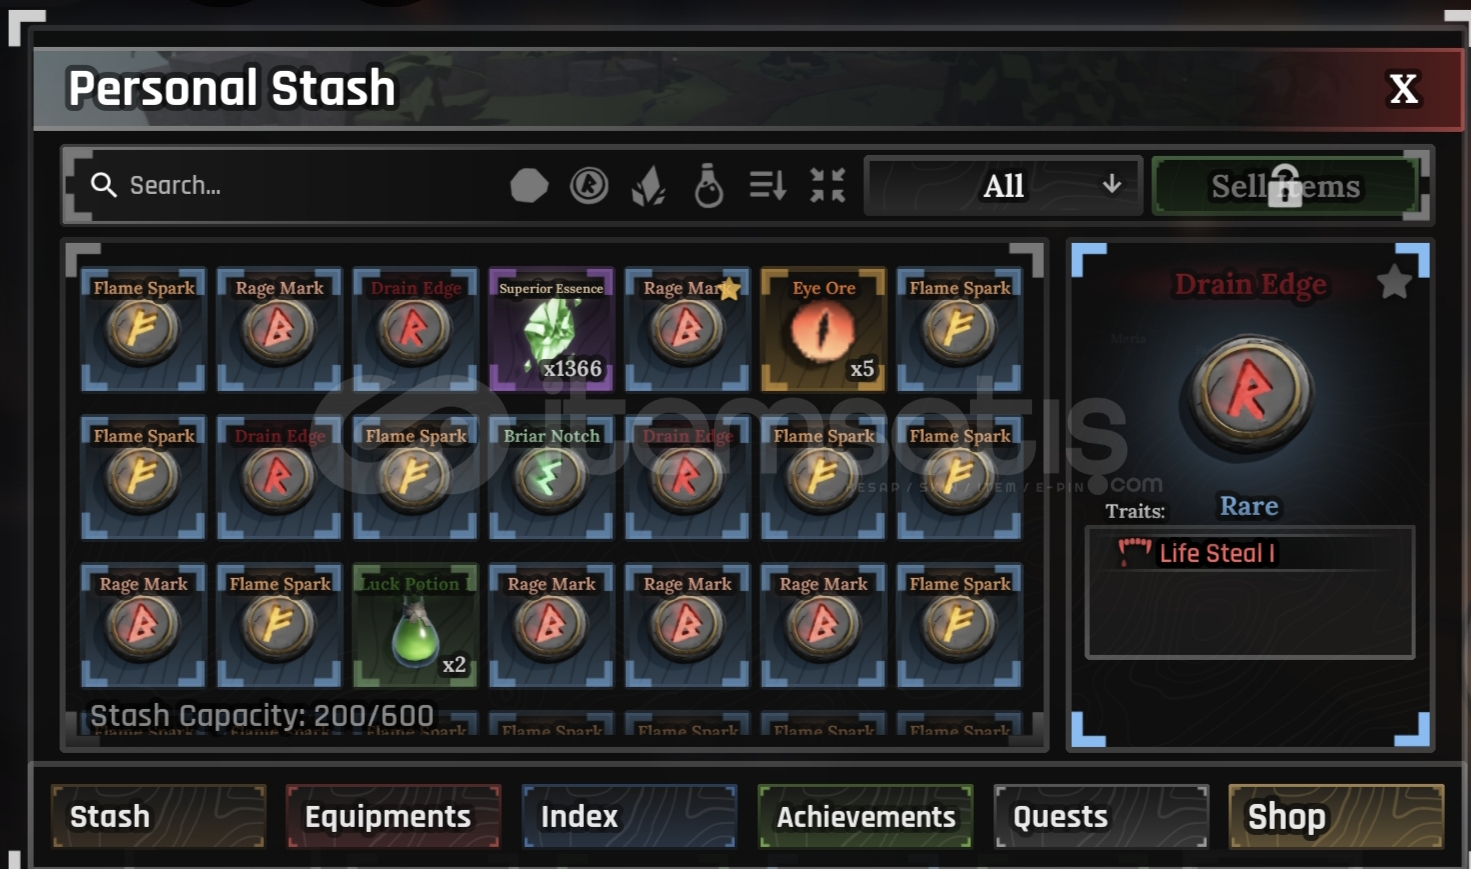This screenshot has width=1471, height=869.
Task: Open the Achievements tab
Action: (x=865, y=816)
